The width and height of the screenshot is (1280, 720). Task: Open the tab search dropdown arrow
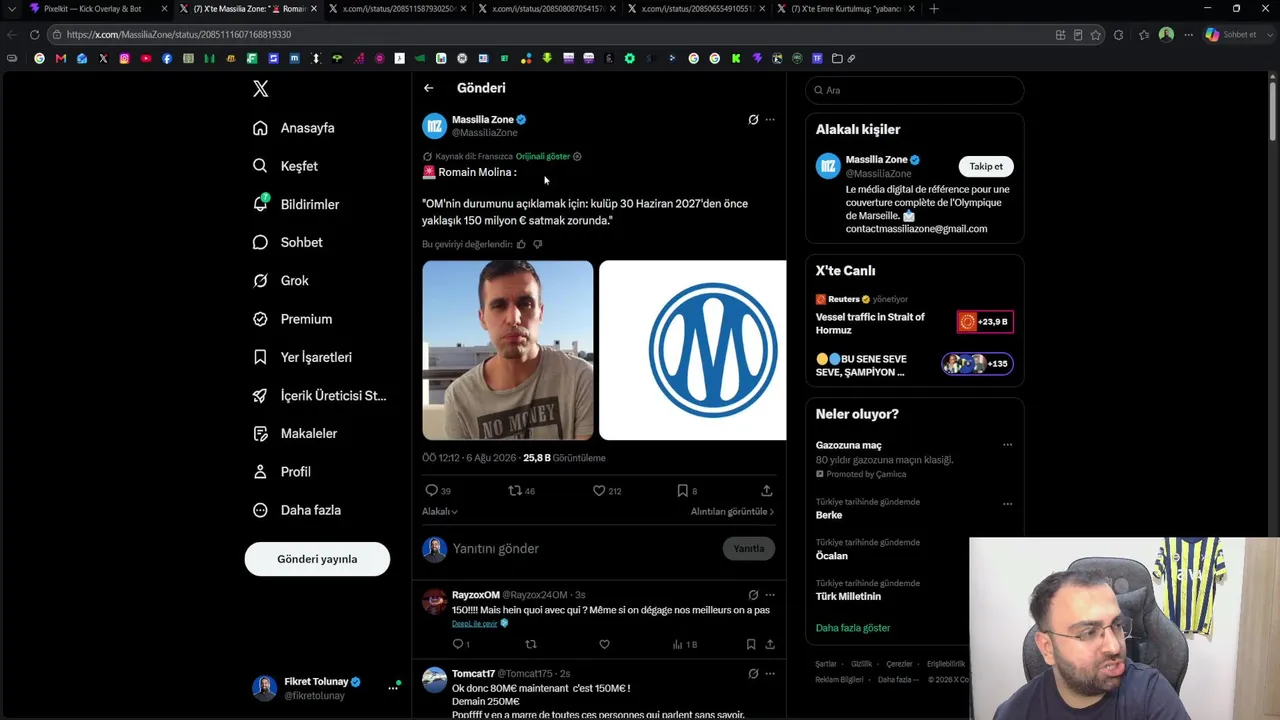11,9
